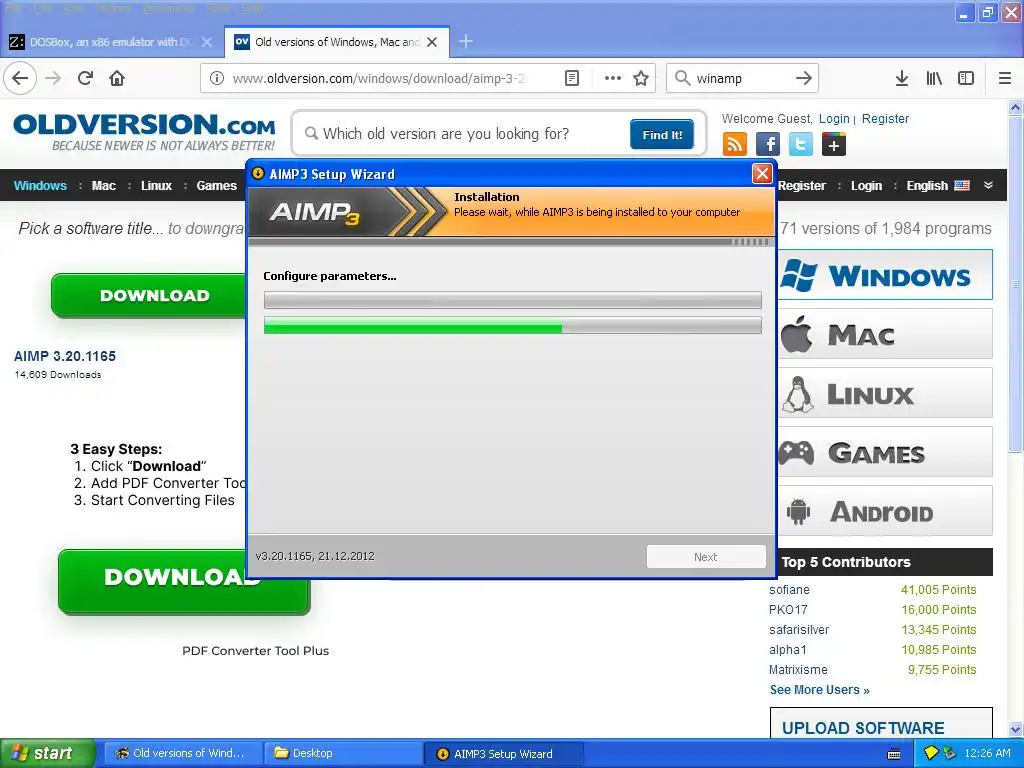Select Games in the site navigation bar

[x=216, y=185]
